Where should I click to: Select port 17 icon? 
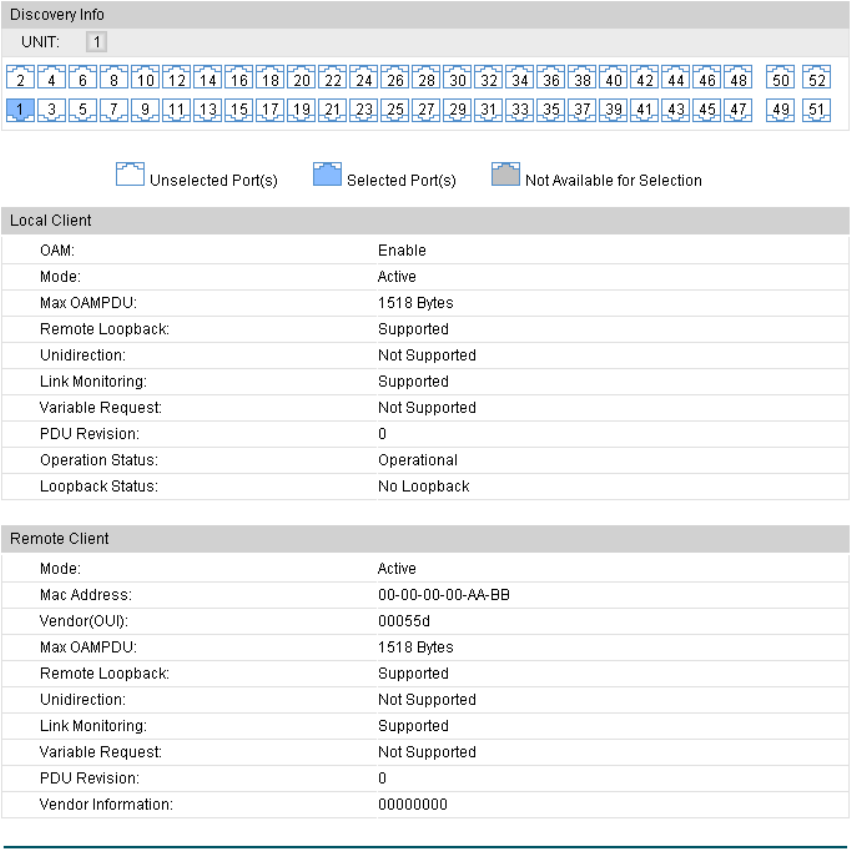pos(270,110)
